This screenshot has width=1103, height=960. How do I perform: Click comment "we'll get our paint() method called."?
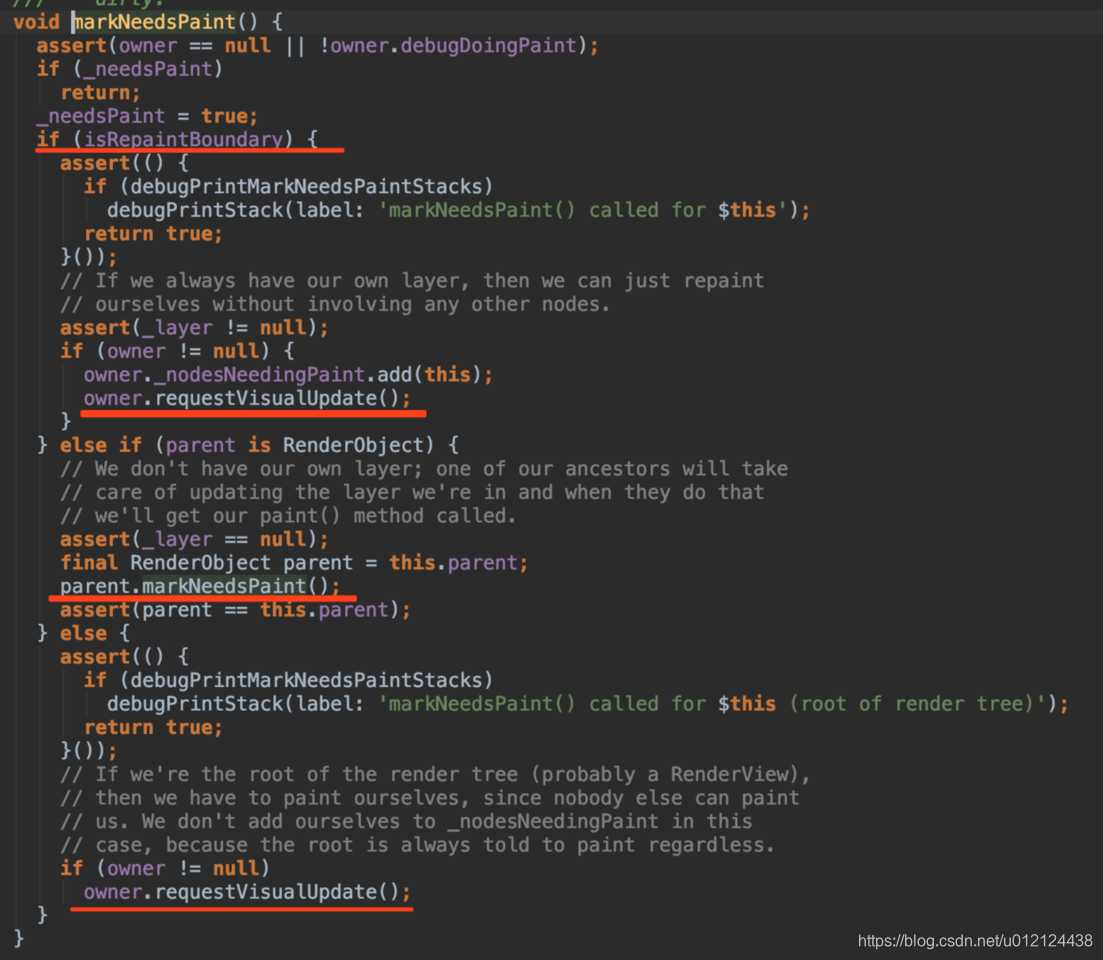[288, 516]
